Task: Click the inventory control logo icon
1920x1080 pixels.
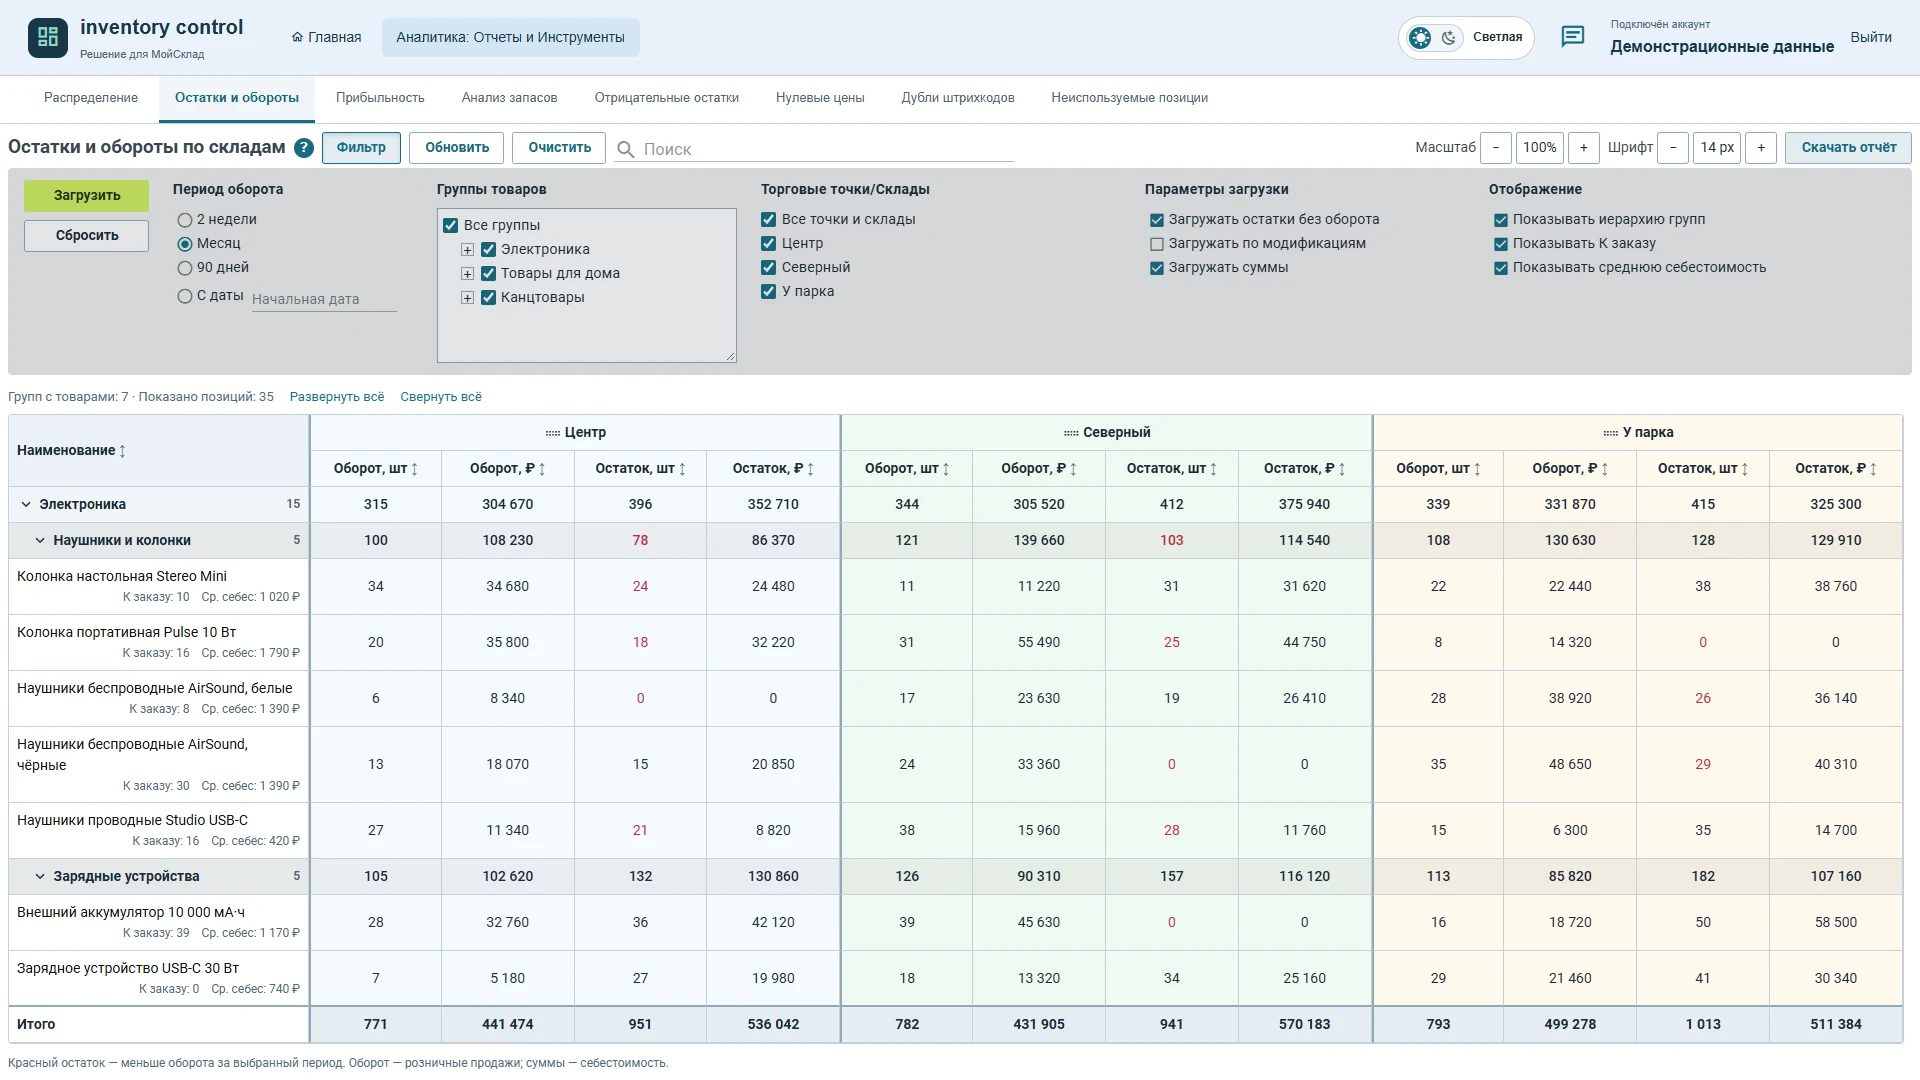Action: pyautogui.click(x=48, y=38)
